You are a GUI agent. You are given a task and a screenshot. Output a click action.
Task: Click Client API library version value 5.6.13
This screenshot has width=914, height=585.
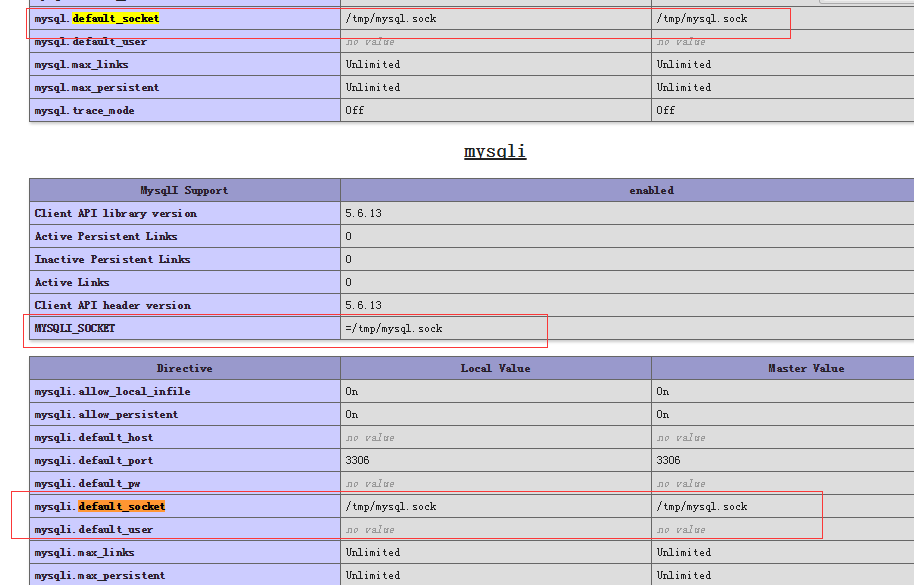click(363, 213)
